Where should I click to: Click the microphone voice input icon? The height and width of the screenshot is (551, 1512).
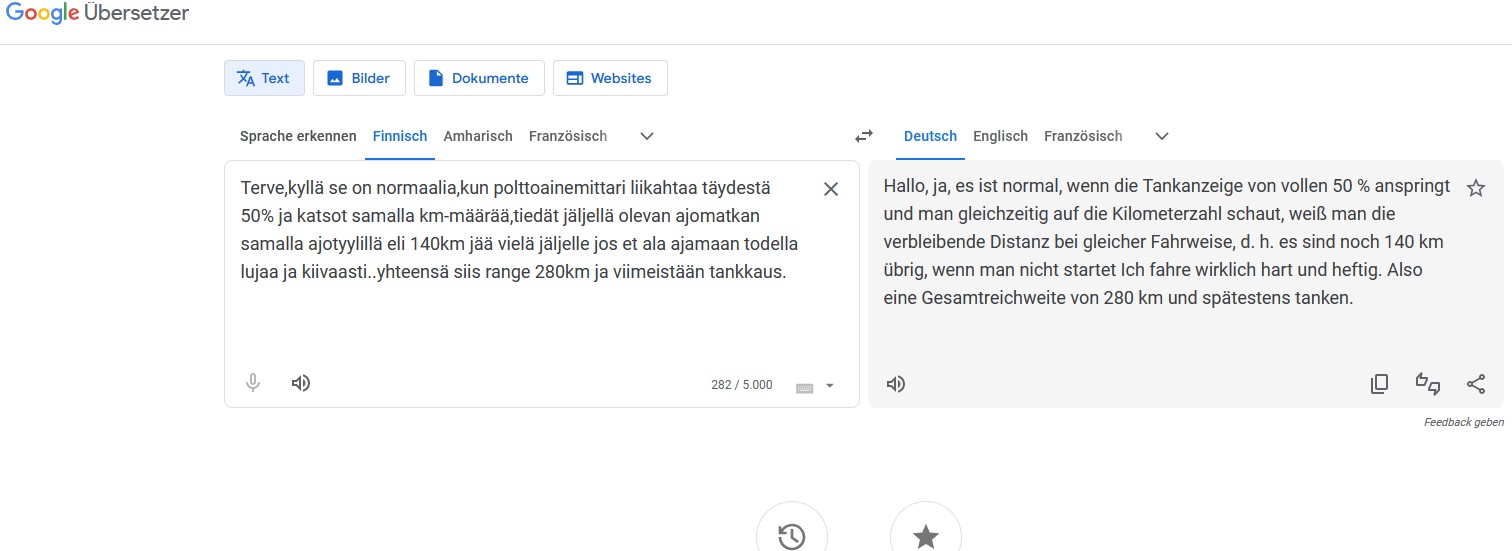[253, 383]
